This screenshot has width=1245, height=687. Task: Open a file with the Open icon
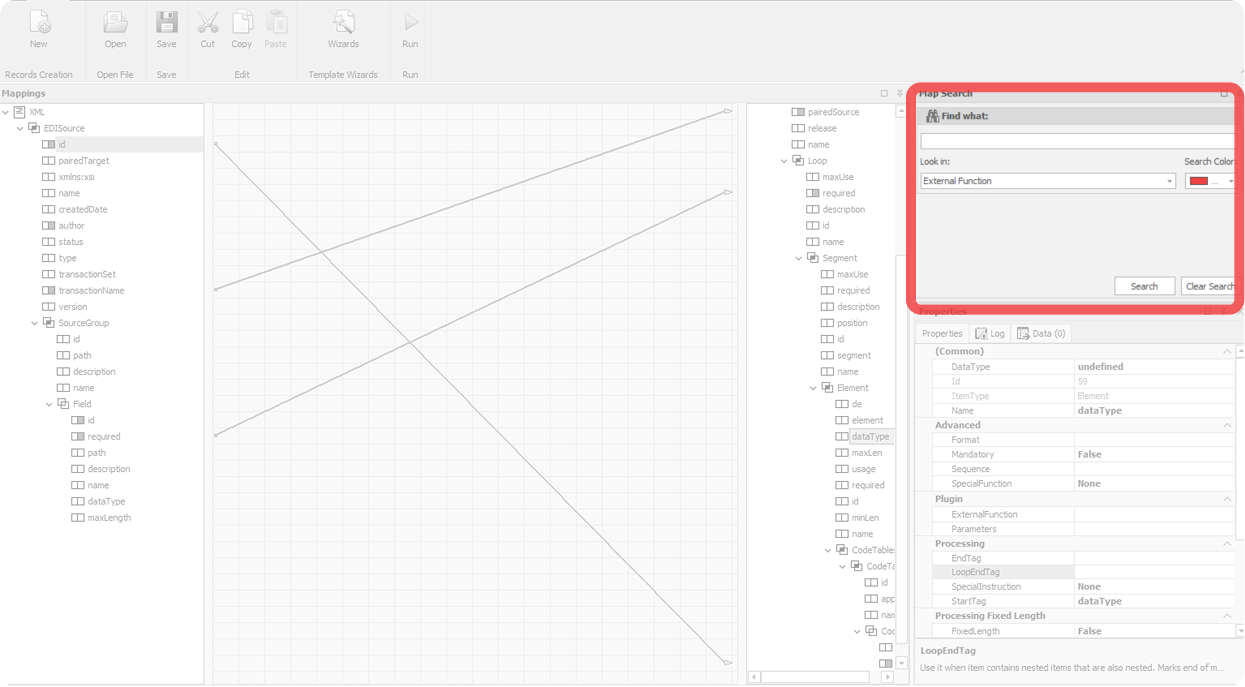pyautogui.click(x=115, y=23)
